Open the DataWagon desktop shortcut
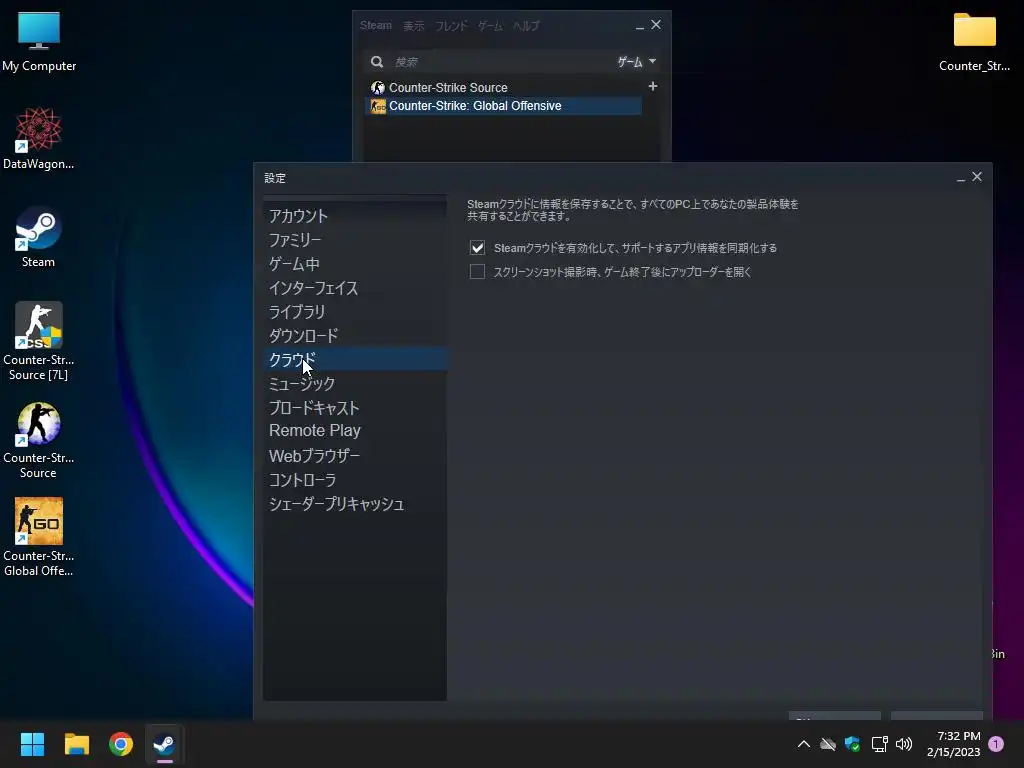This screenshot has width=1024, height=768. point(39,138)
